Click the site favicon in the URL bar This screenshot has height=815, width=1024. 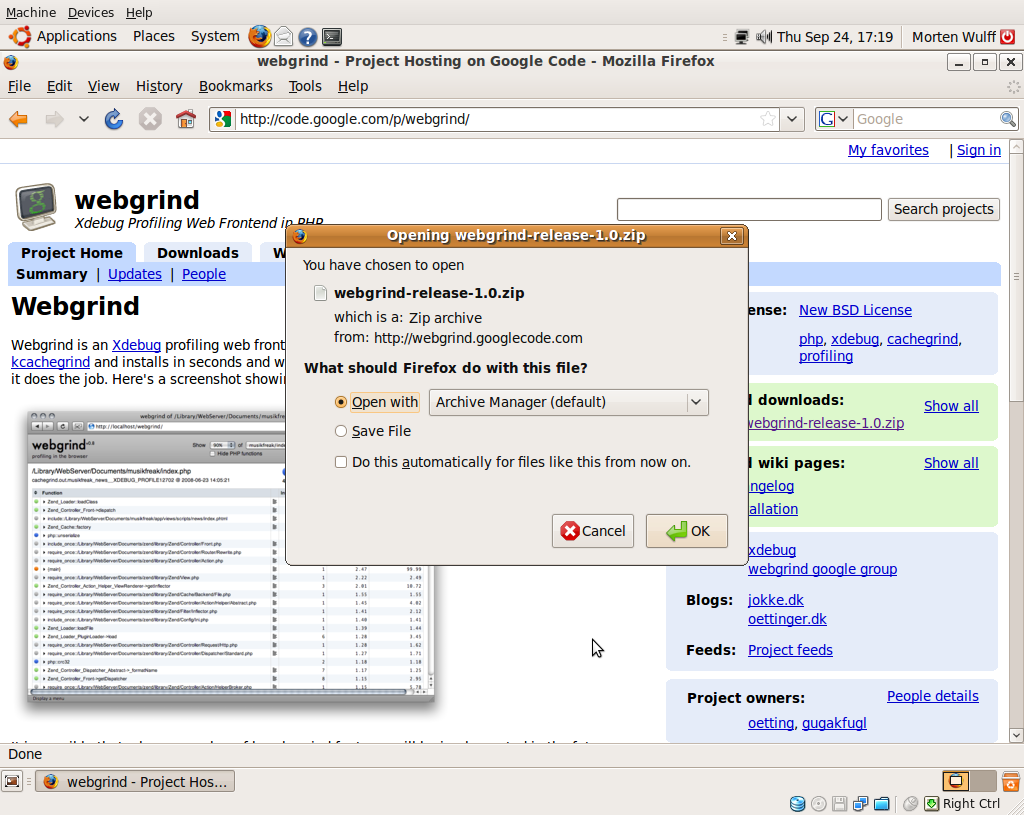point(223,119)
